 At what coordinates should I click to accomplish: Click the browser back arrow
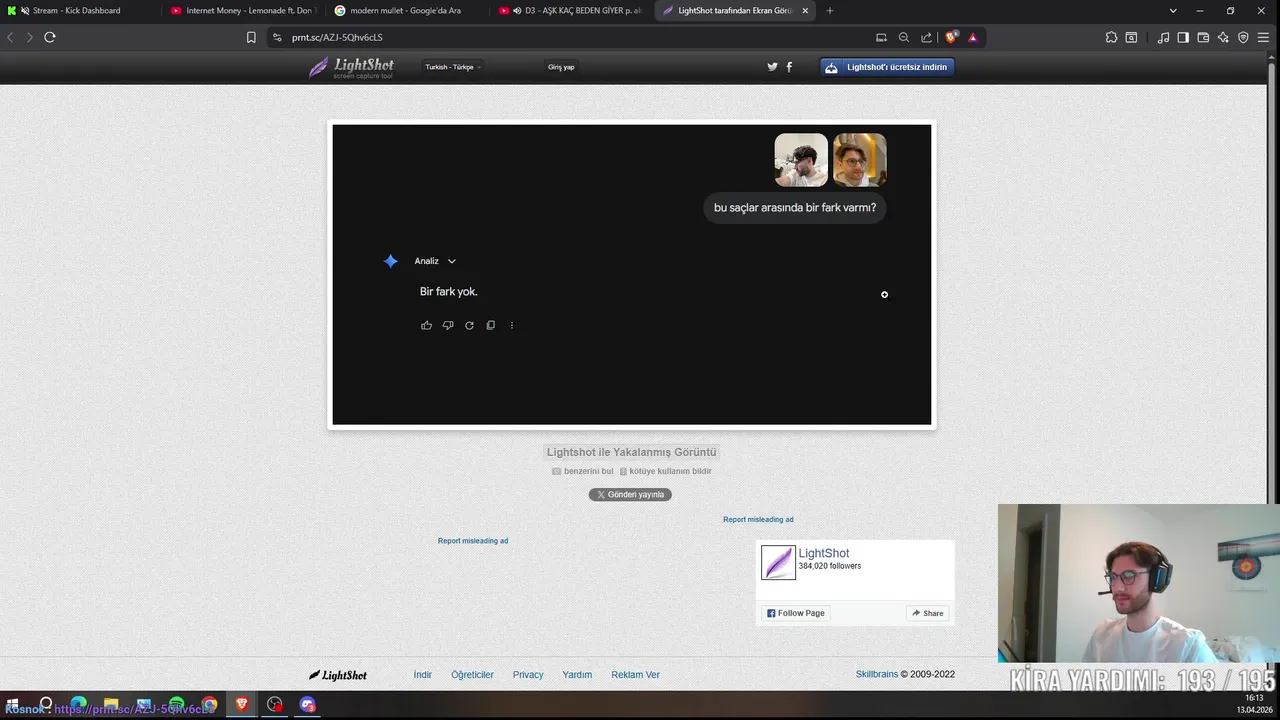point(10,37)
